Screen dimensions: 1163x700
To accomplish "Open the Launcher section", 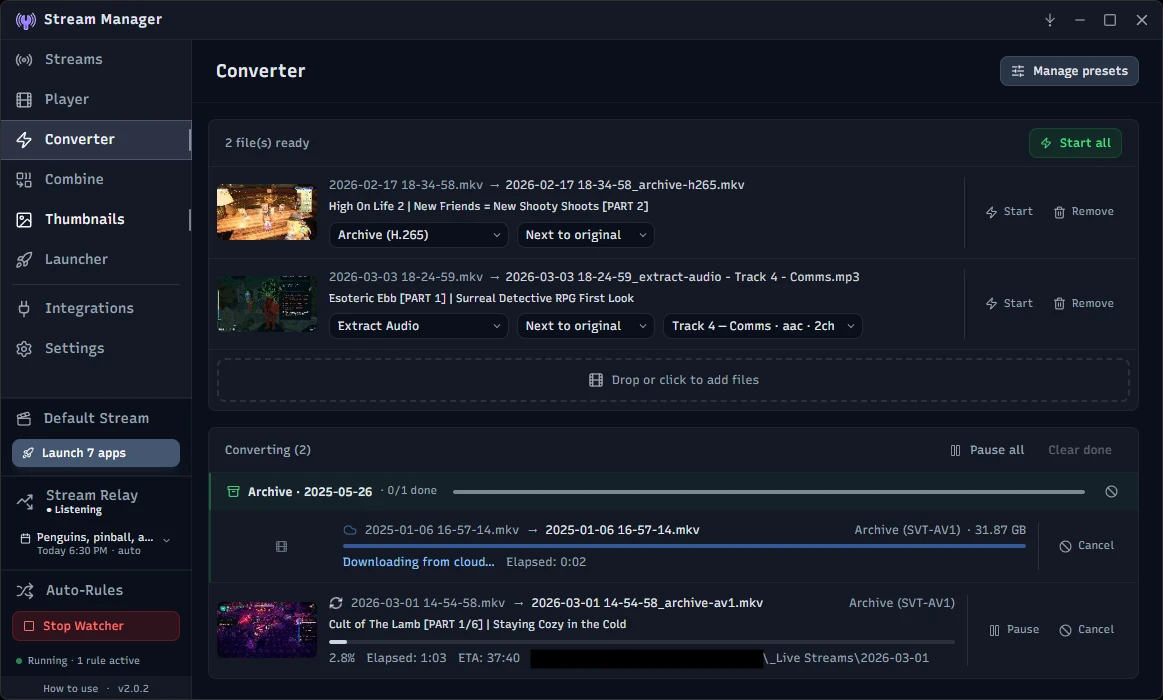I will (x=96, y=260).
